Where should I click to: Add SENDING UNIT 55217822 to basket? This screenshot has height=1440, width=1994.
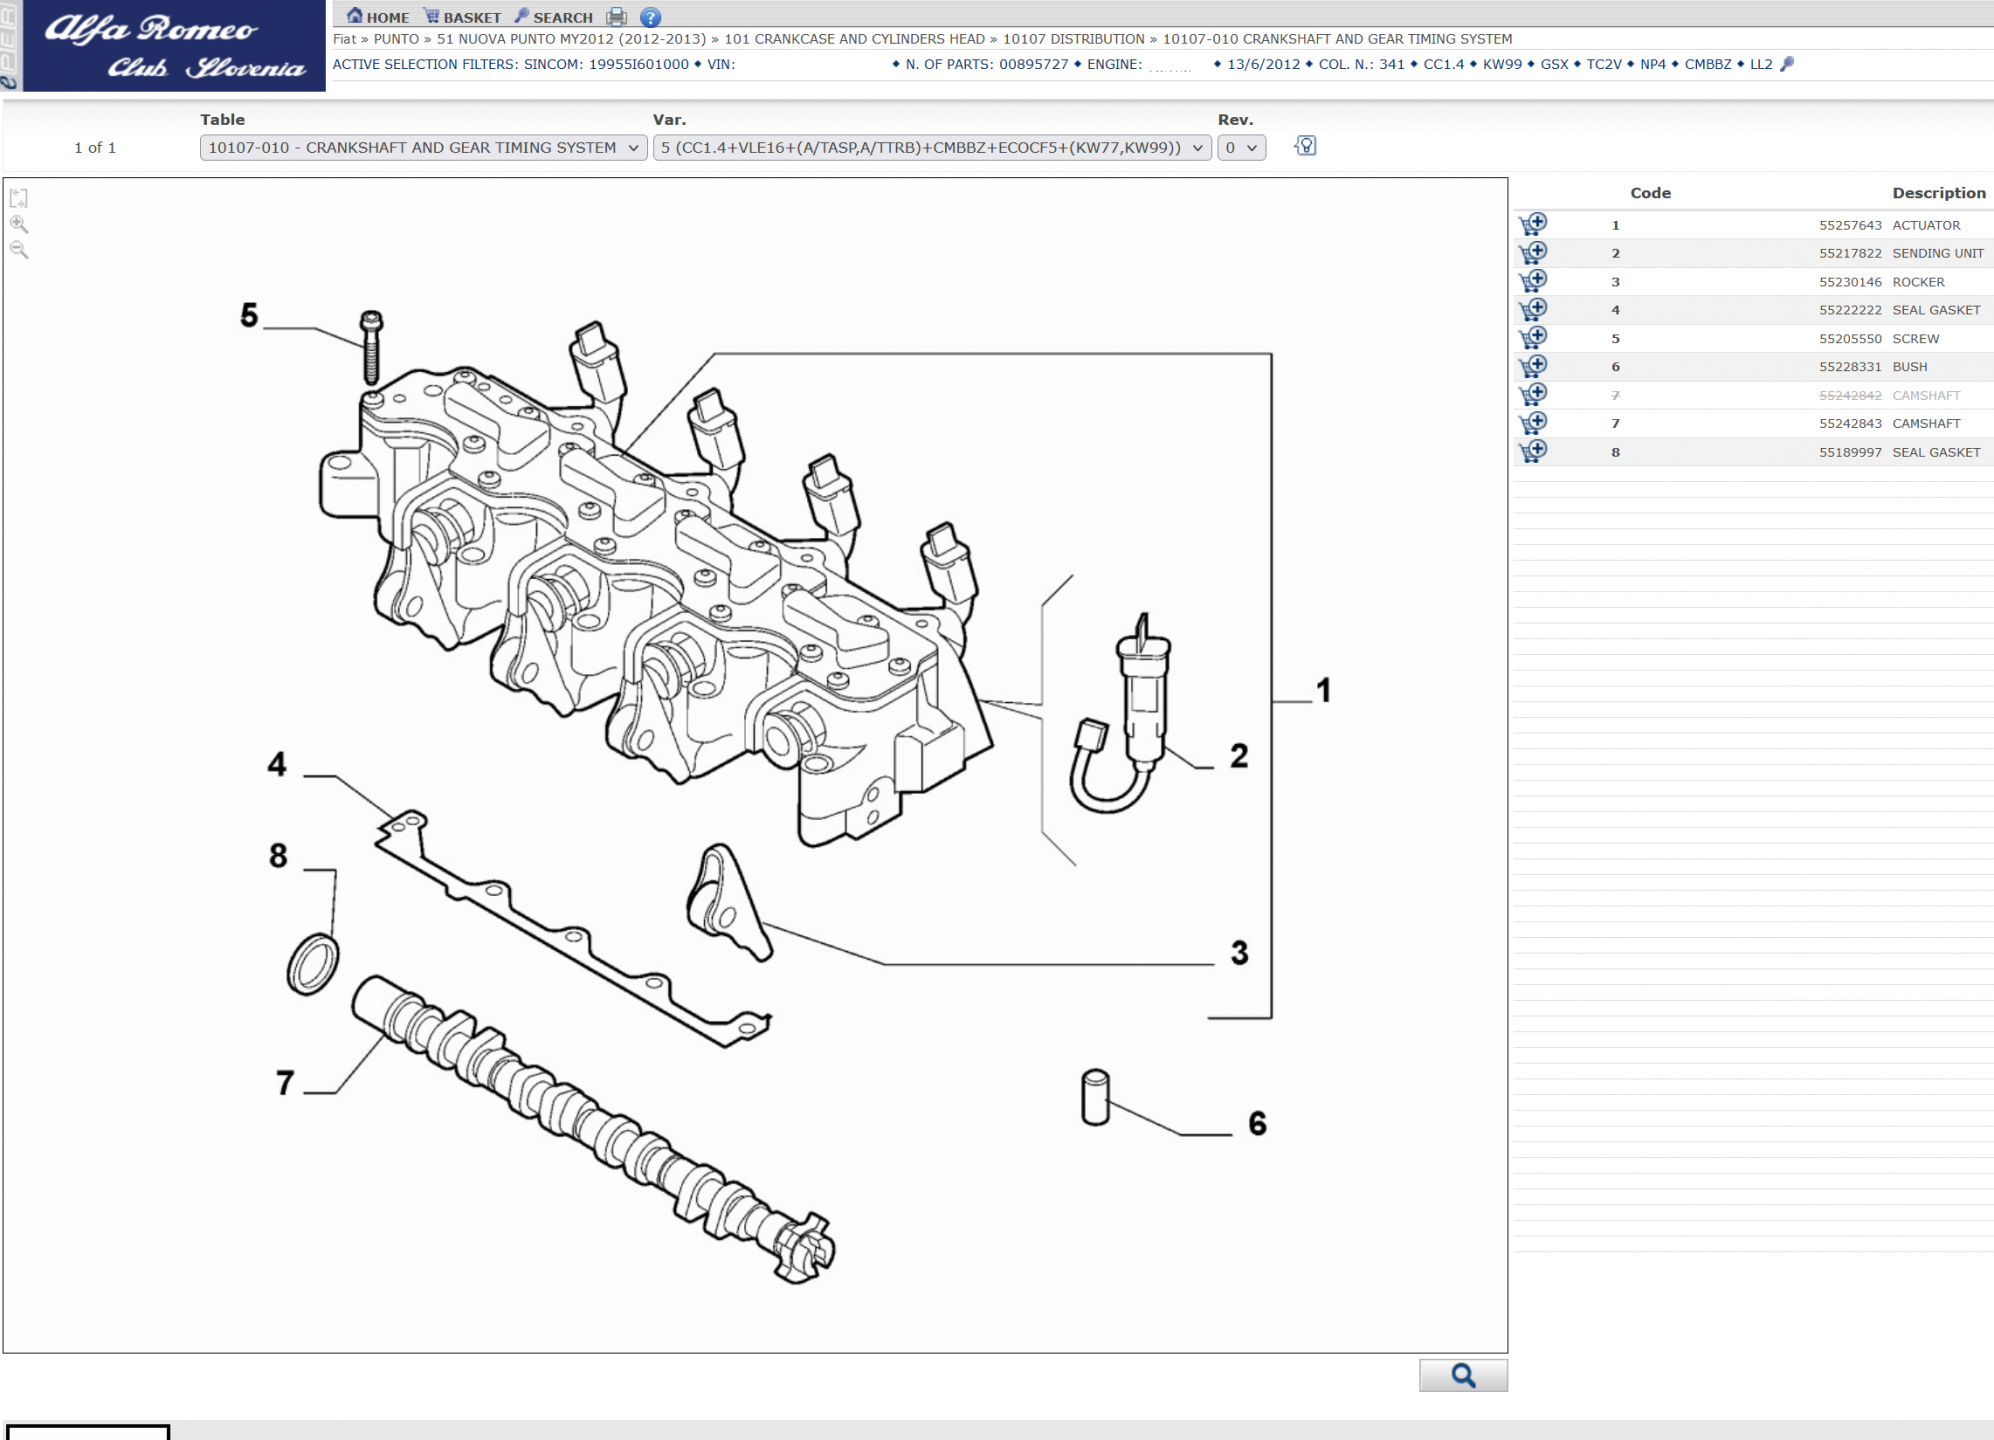pos(1532,252)
